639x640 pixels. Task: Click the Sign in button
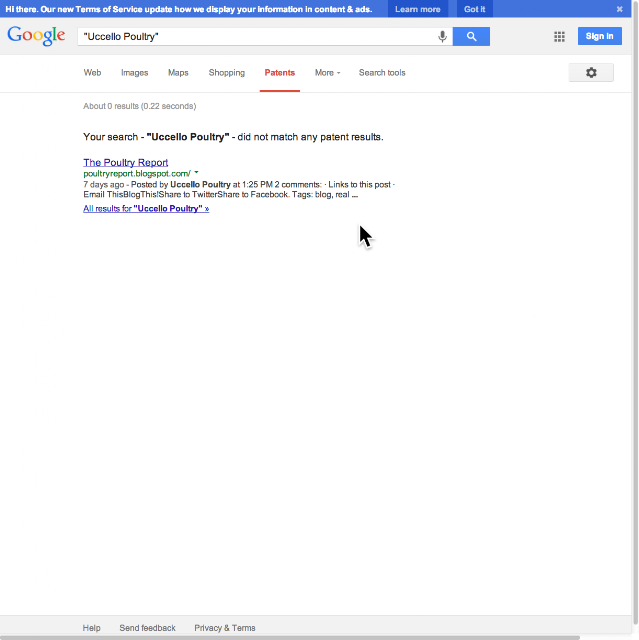coord(599,36)
